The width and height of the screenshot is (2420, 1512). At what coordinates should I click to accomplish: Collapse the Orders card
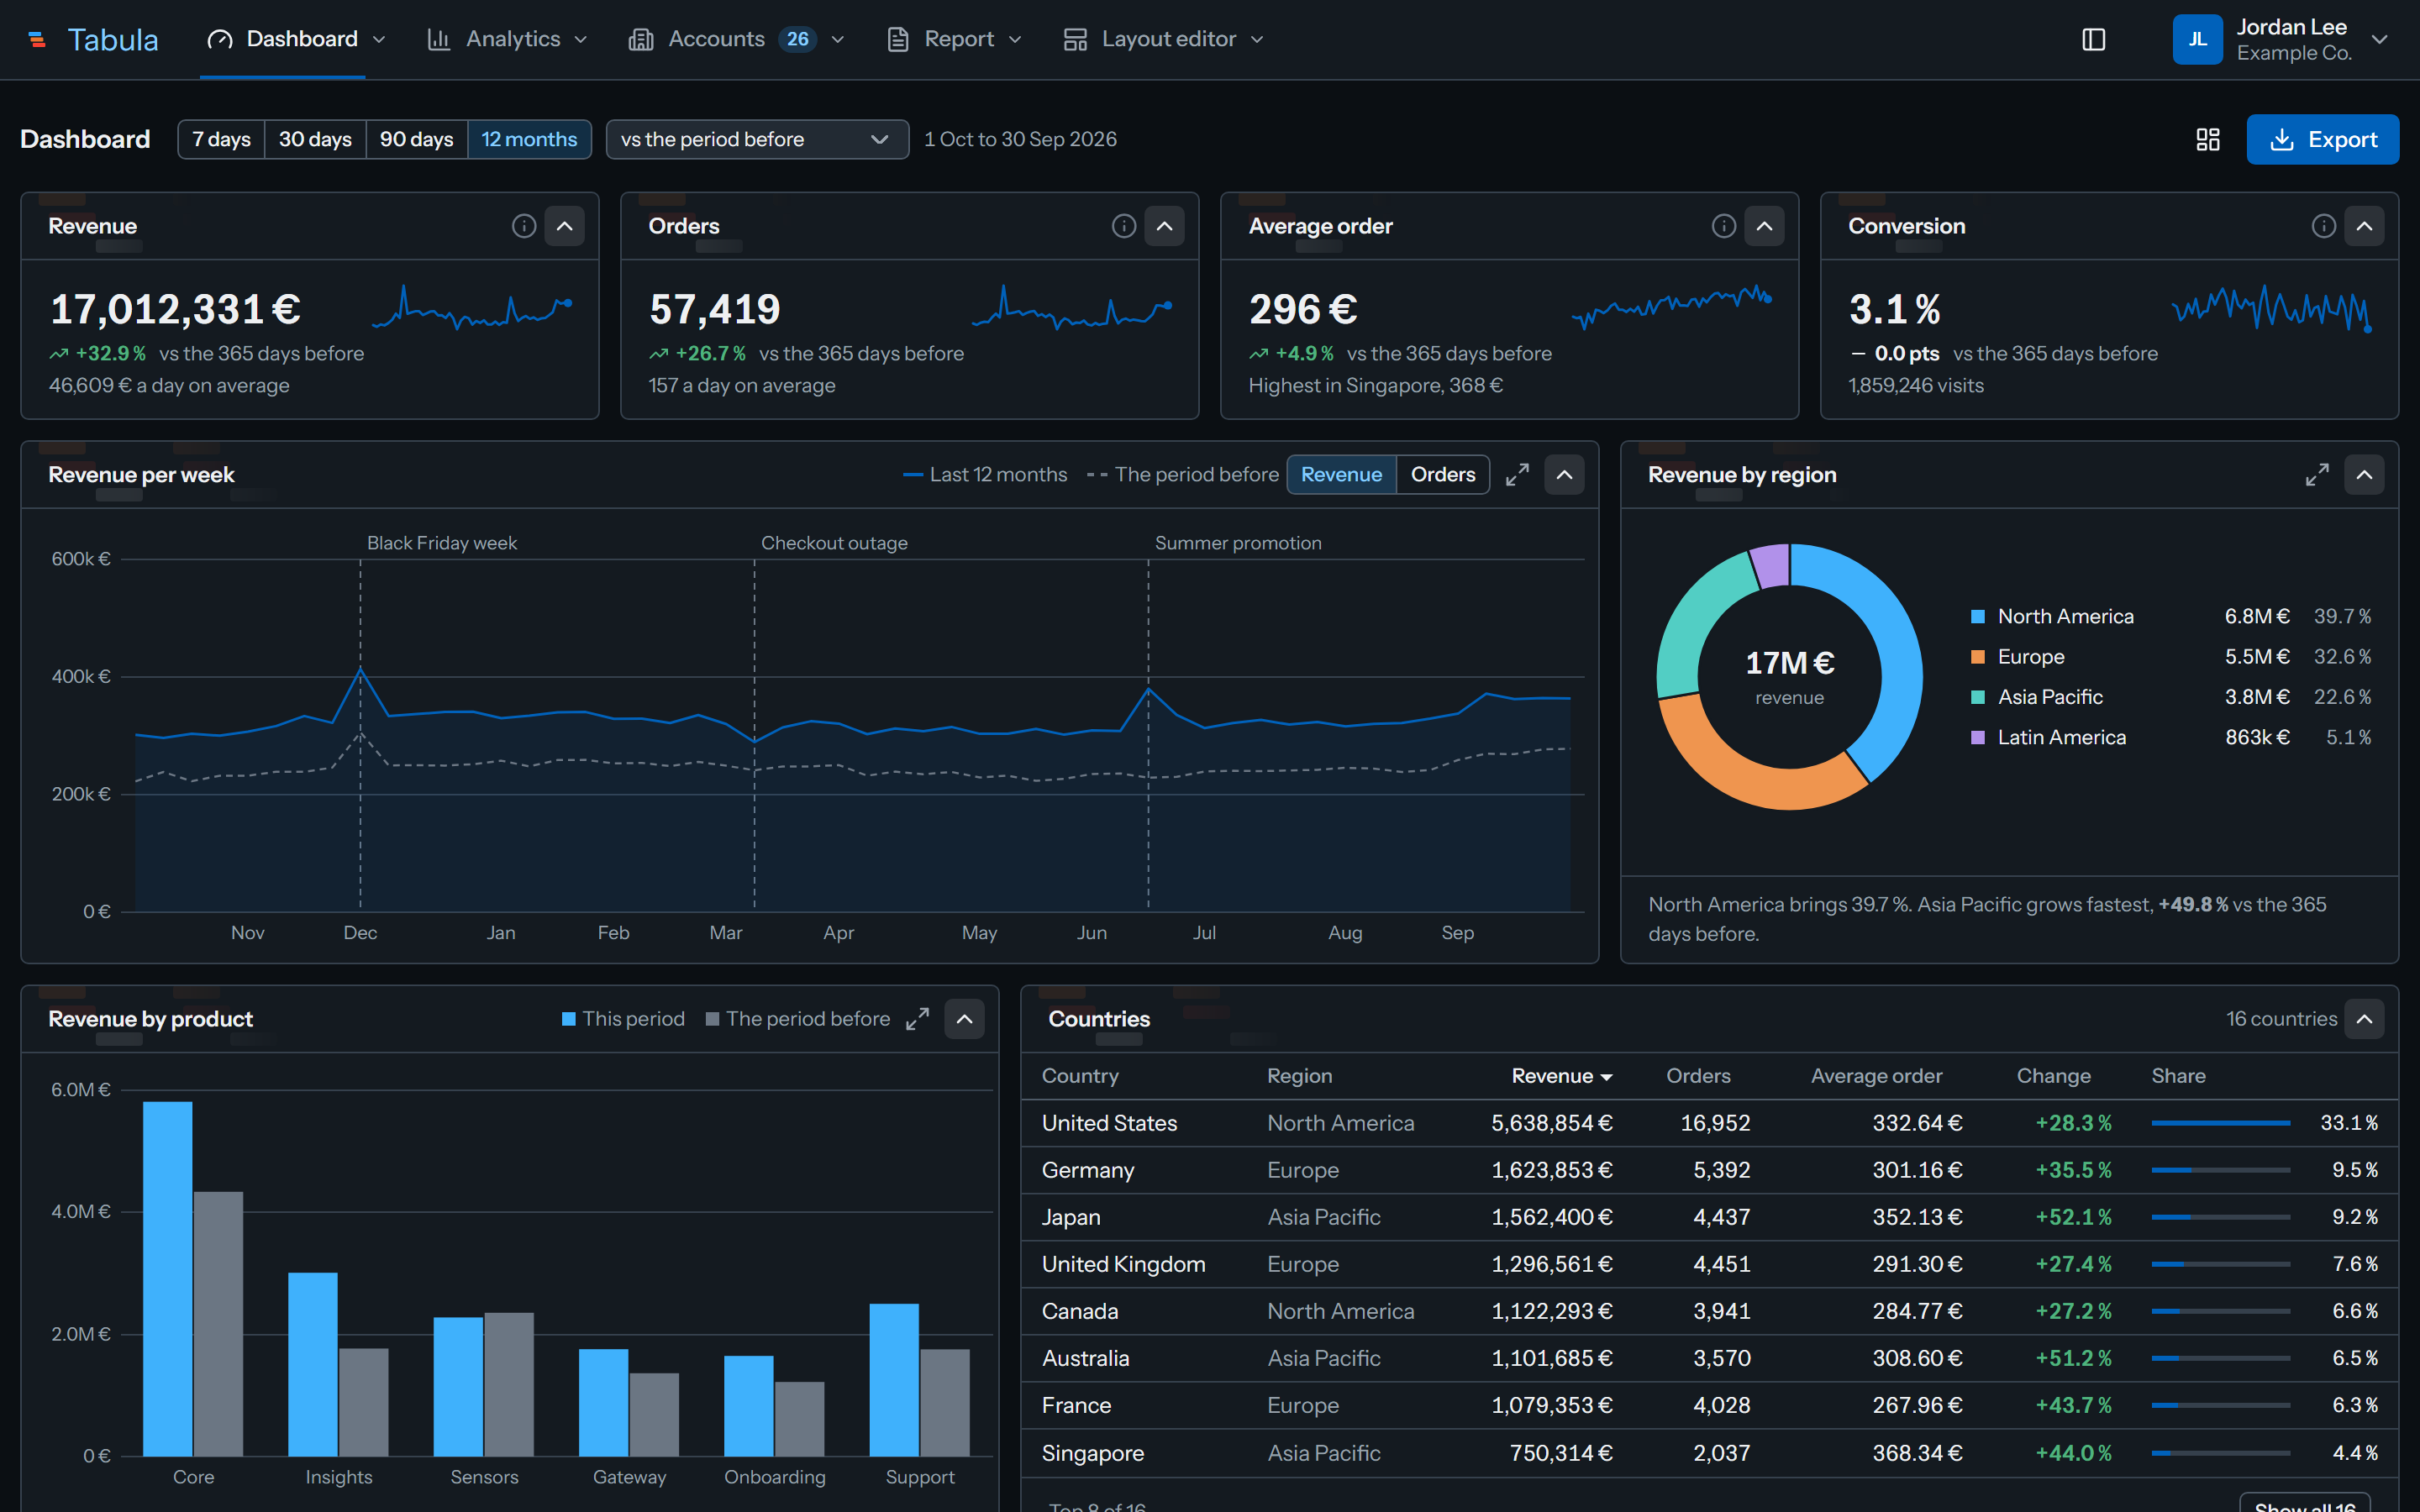1165,226
